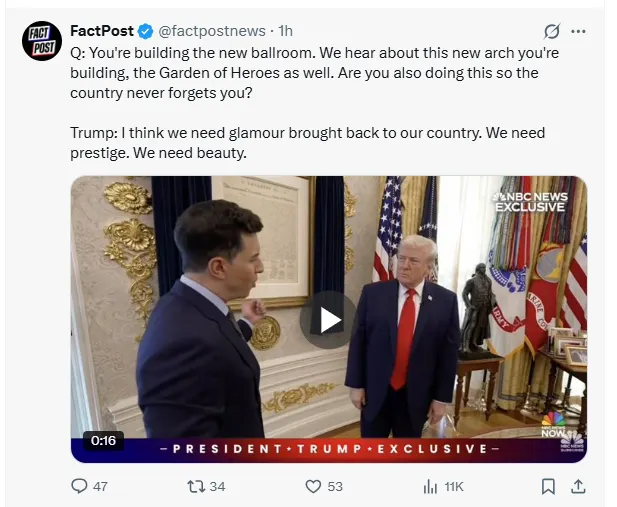
Task: Click the 11K views count
Action: pyautogui.click(x=454, y=487)
